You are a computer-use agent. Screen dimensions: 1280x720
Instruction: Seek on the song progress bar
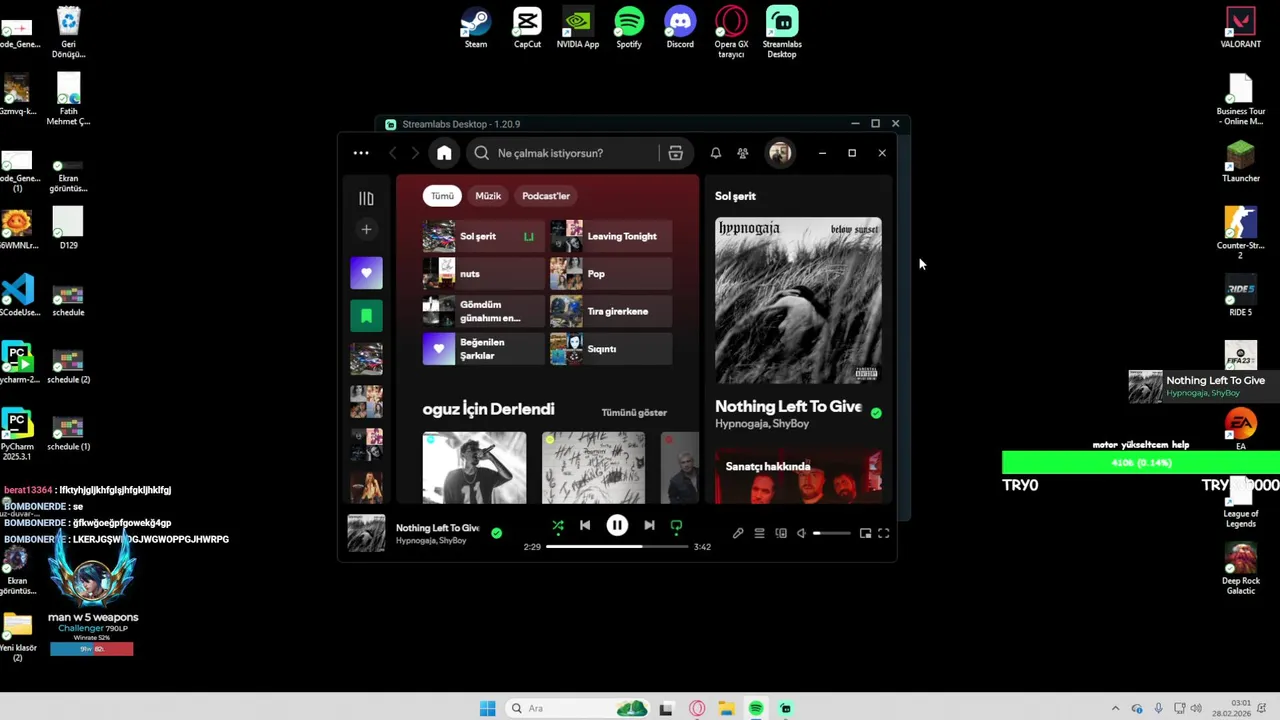617,547
